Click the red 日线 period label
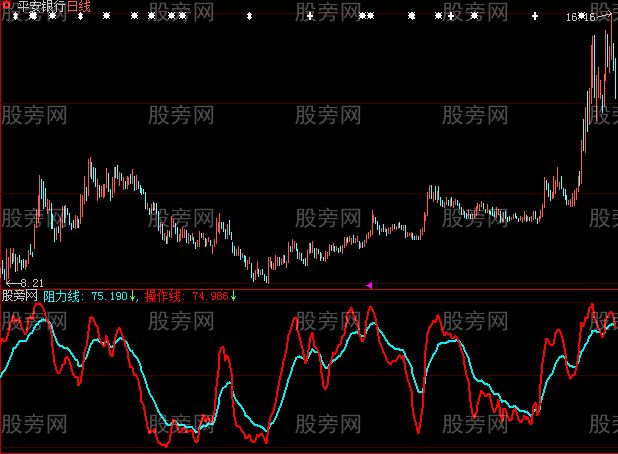The height and width of the screenshot is (454, 618). point(79,7)
